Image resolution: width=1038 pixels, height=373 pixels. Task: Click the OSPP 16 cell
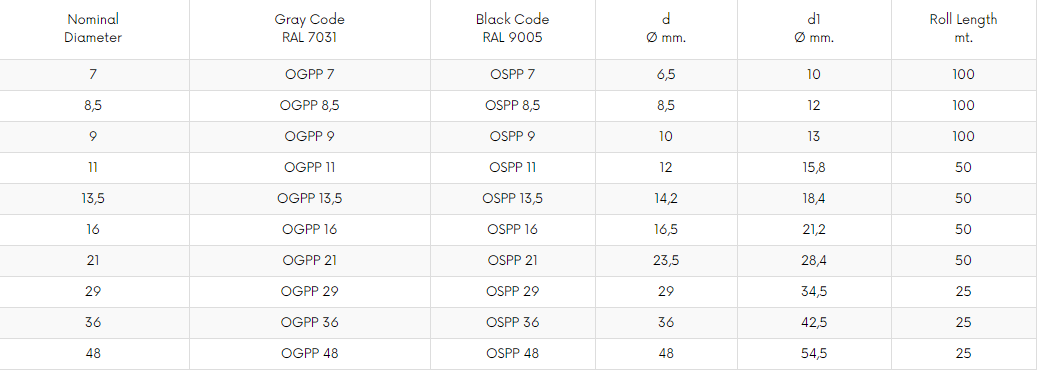[x=512, y=230]
